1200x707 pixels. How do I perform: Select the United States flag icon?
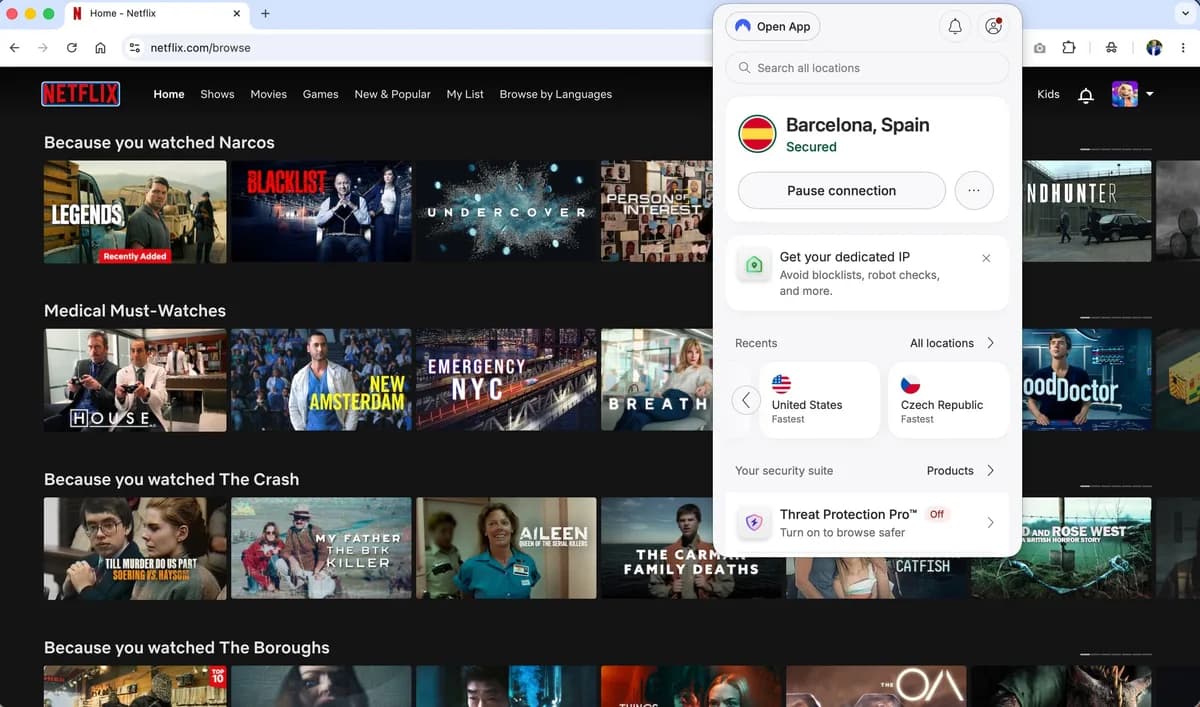click(781, 384)
